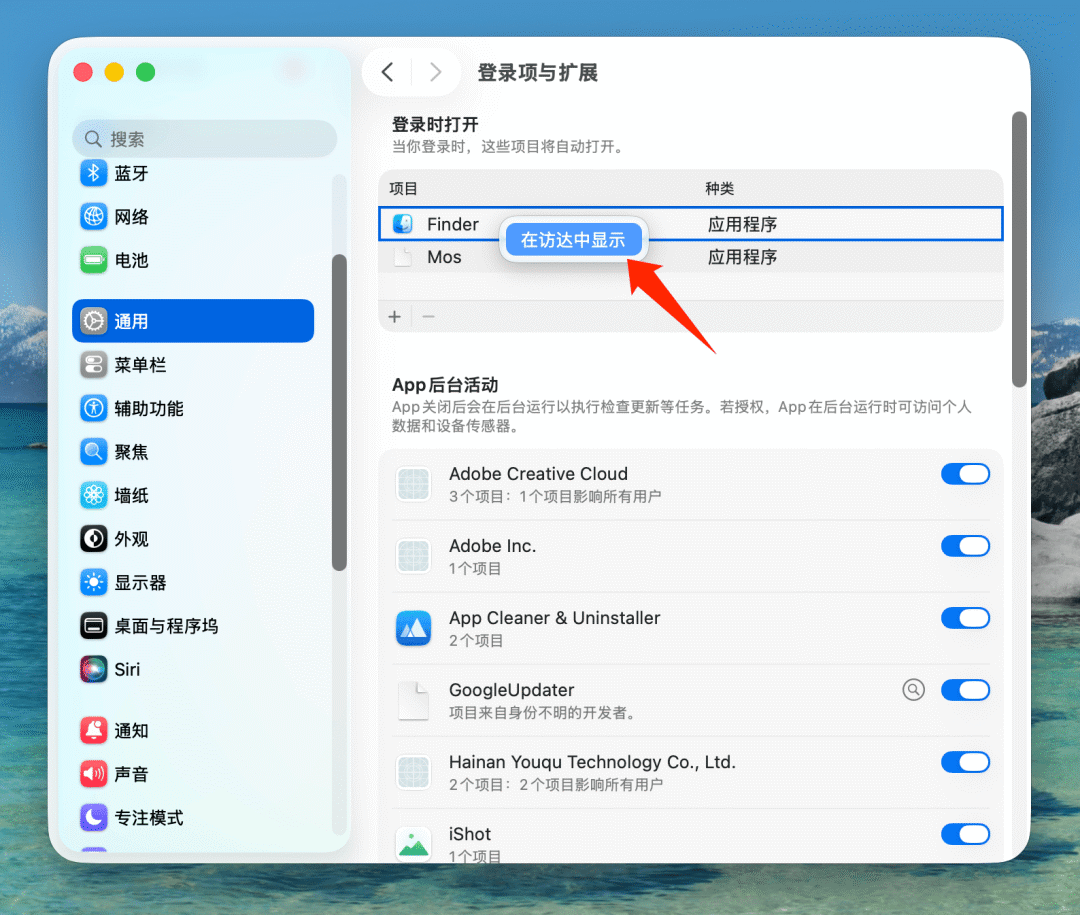The width and height of the screenshot is (1080, 915).
Task: Click the main pane vertical scrollbar
Action: pyautogui.click(x=1019, y=249)
